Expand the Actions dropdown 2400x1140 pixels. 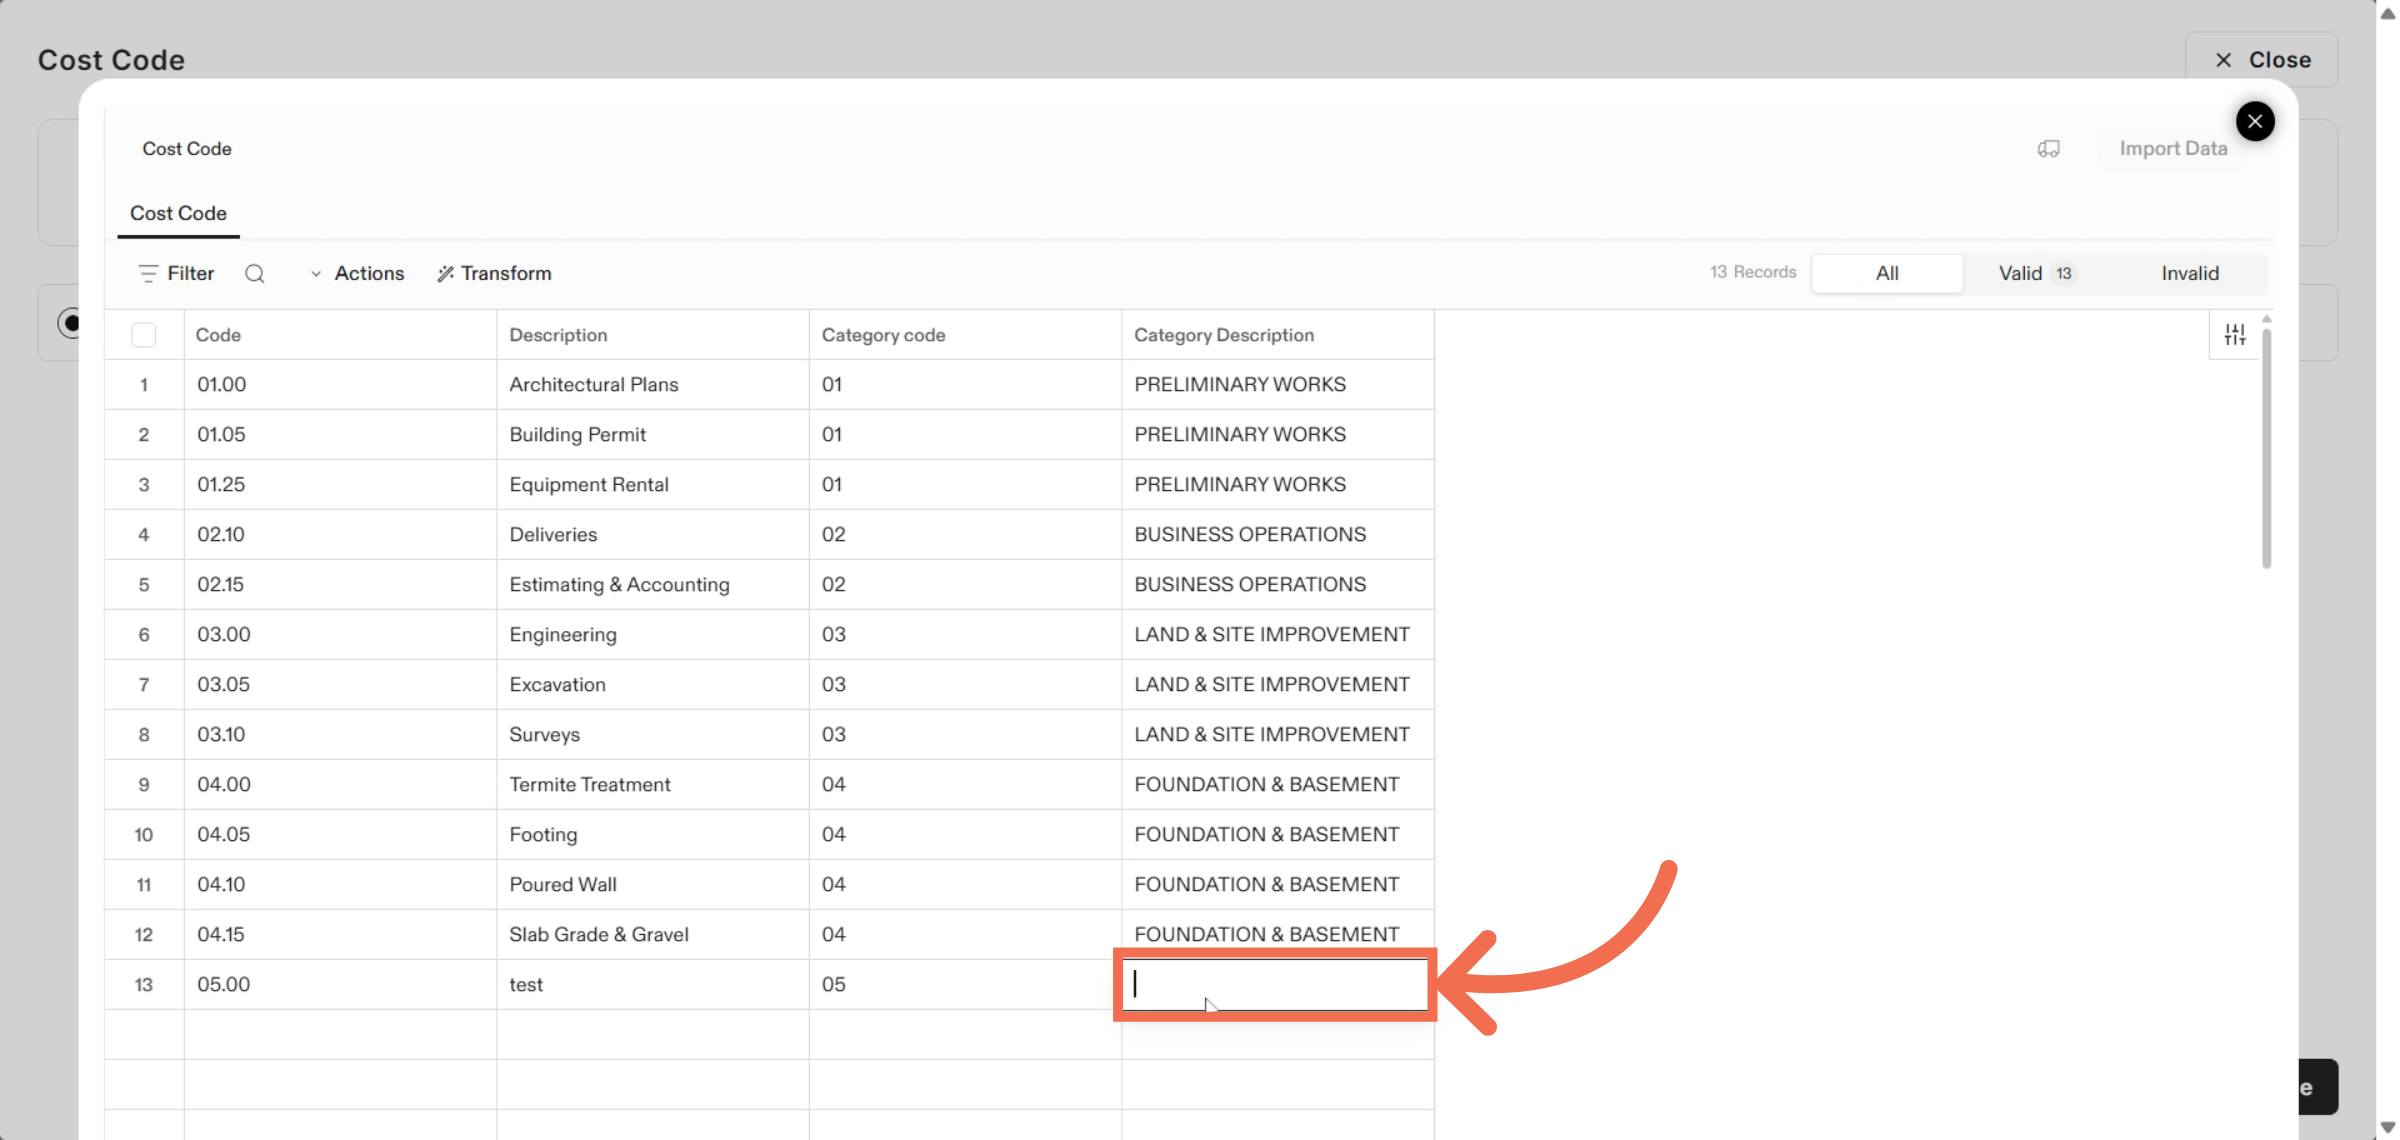coord(358,273)
